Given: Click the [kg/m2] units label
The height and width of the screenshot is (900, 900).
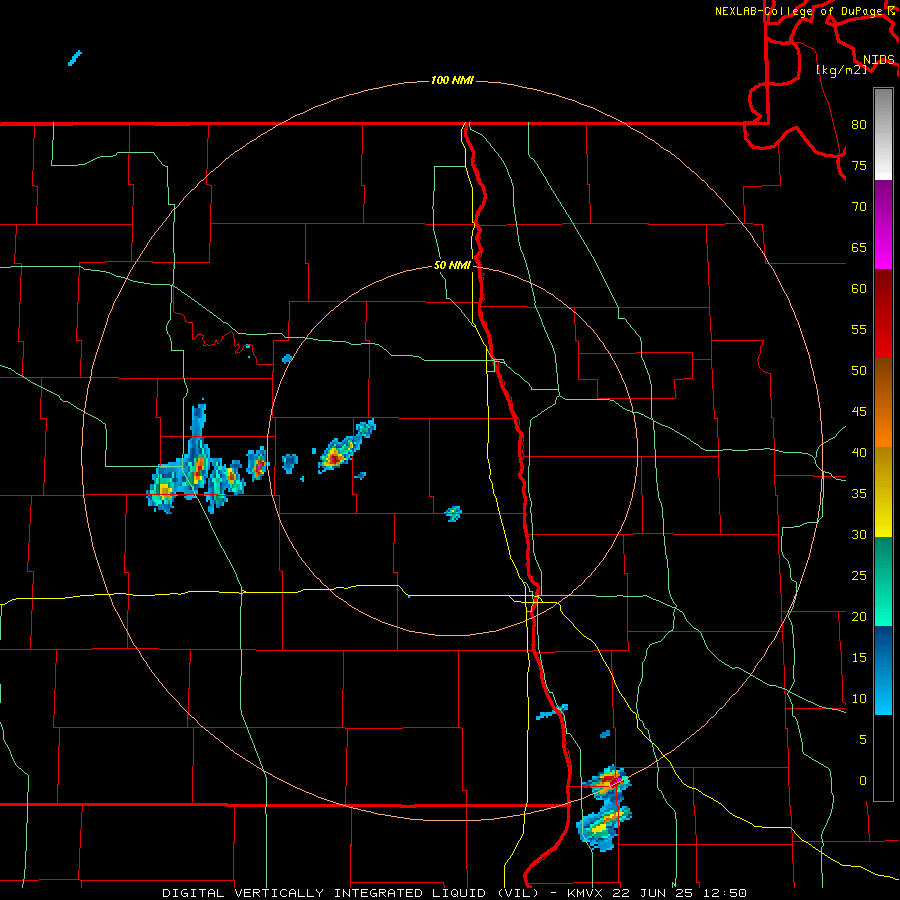Looking at the screenshot, I should pos(841,69).
